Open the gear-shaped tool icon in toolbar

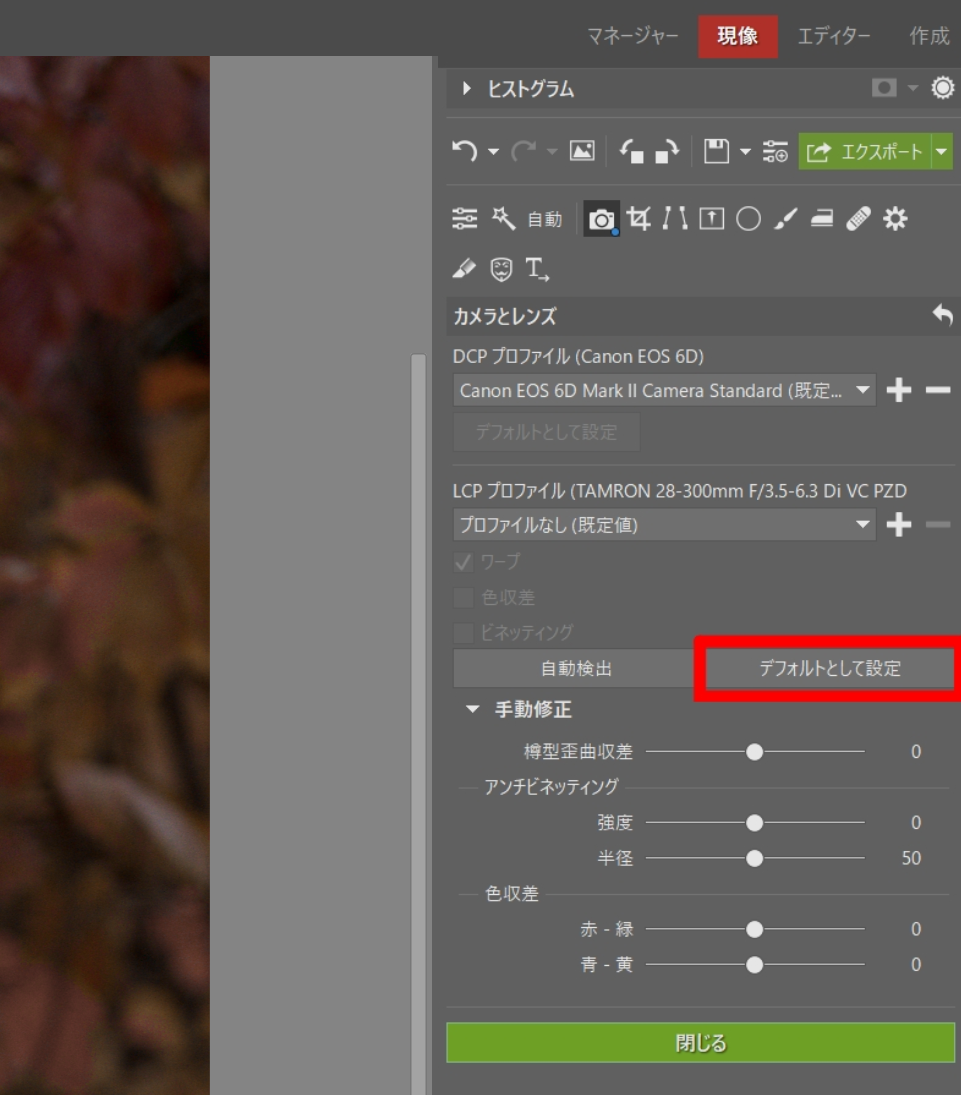tap(895, 219)
